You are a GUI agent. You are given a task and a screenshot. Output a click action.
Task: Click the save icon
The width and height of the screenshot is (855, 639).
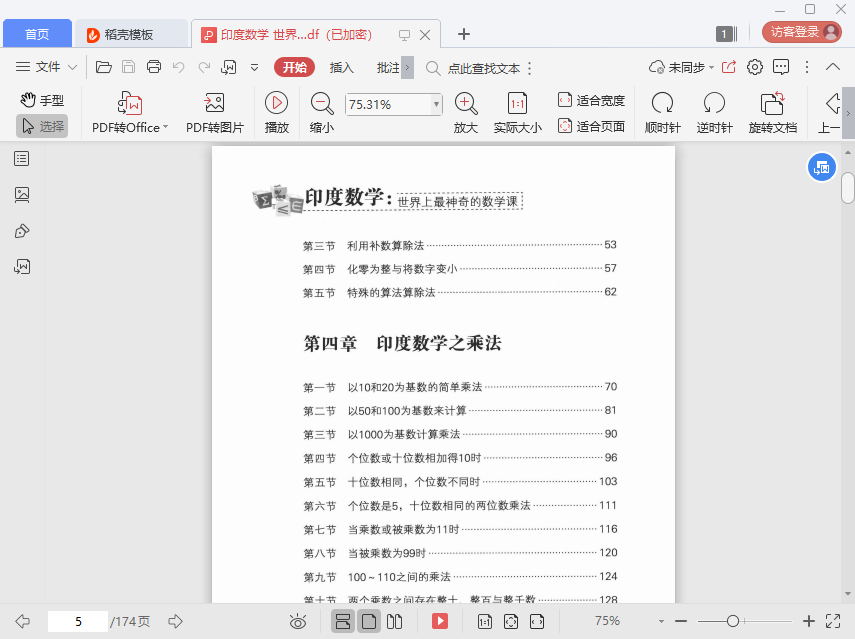129,67
